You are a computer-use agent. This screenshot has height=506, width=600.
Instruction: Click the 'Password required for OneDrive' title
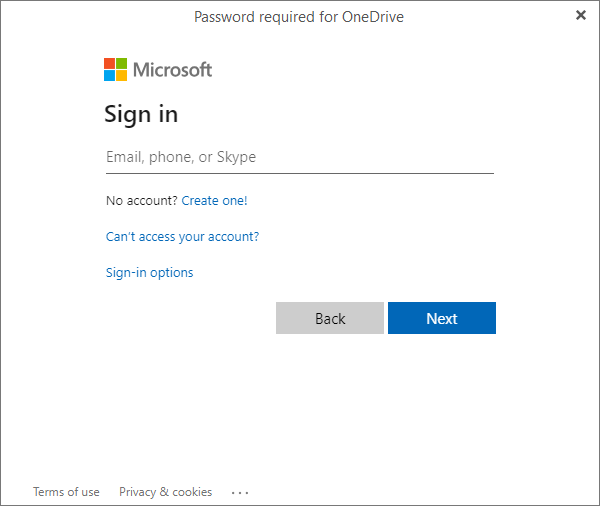click(299, 16)
